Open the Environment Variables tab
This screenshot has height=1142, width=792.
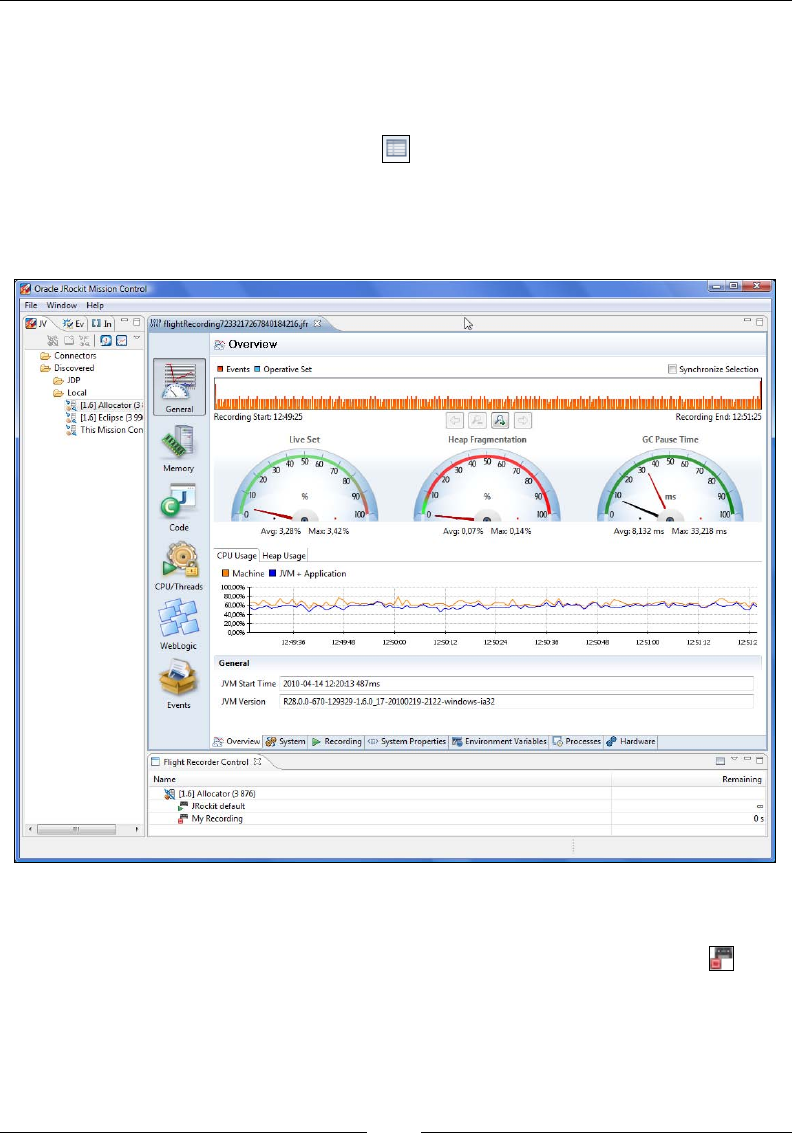499,741
